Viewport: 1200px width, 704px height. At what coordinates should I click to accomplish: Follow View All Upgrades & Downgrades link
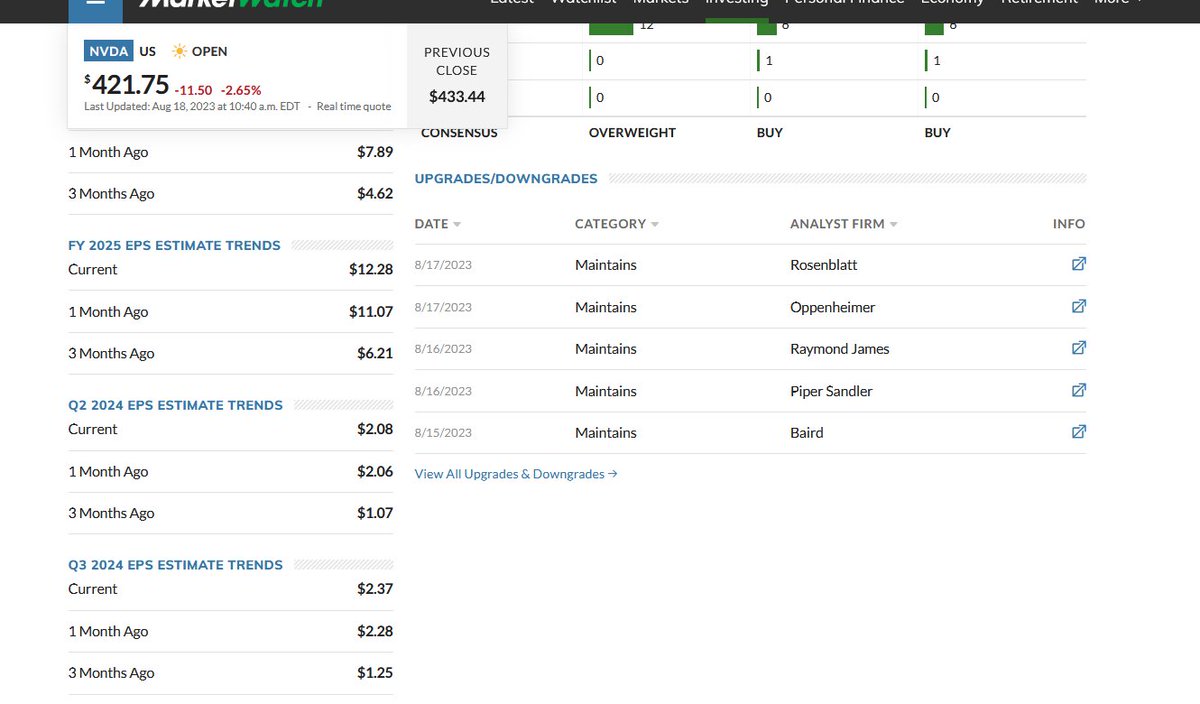pos(516,474)
